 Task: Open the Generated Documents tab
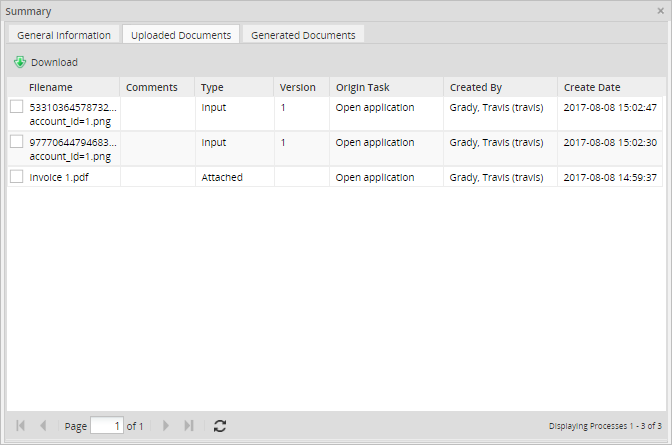(303, 35)
